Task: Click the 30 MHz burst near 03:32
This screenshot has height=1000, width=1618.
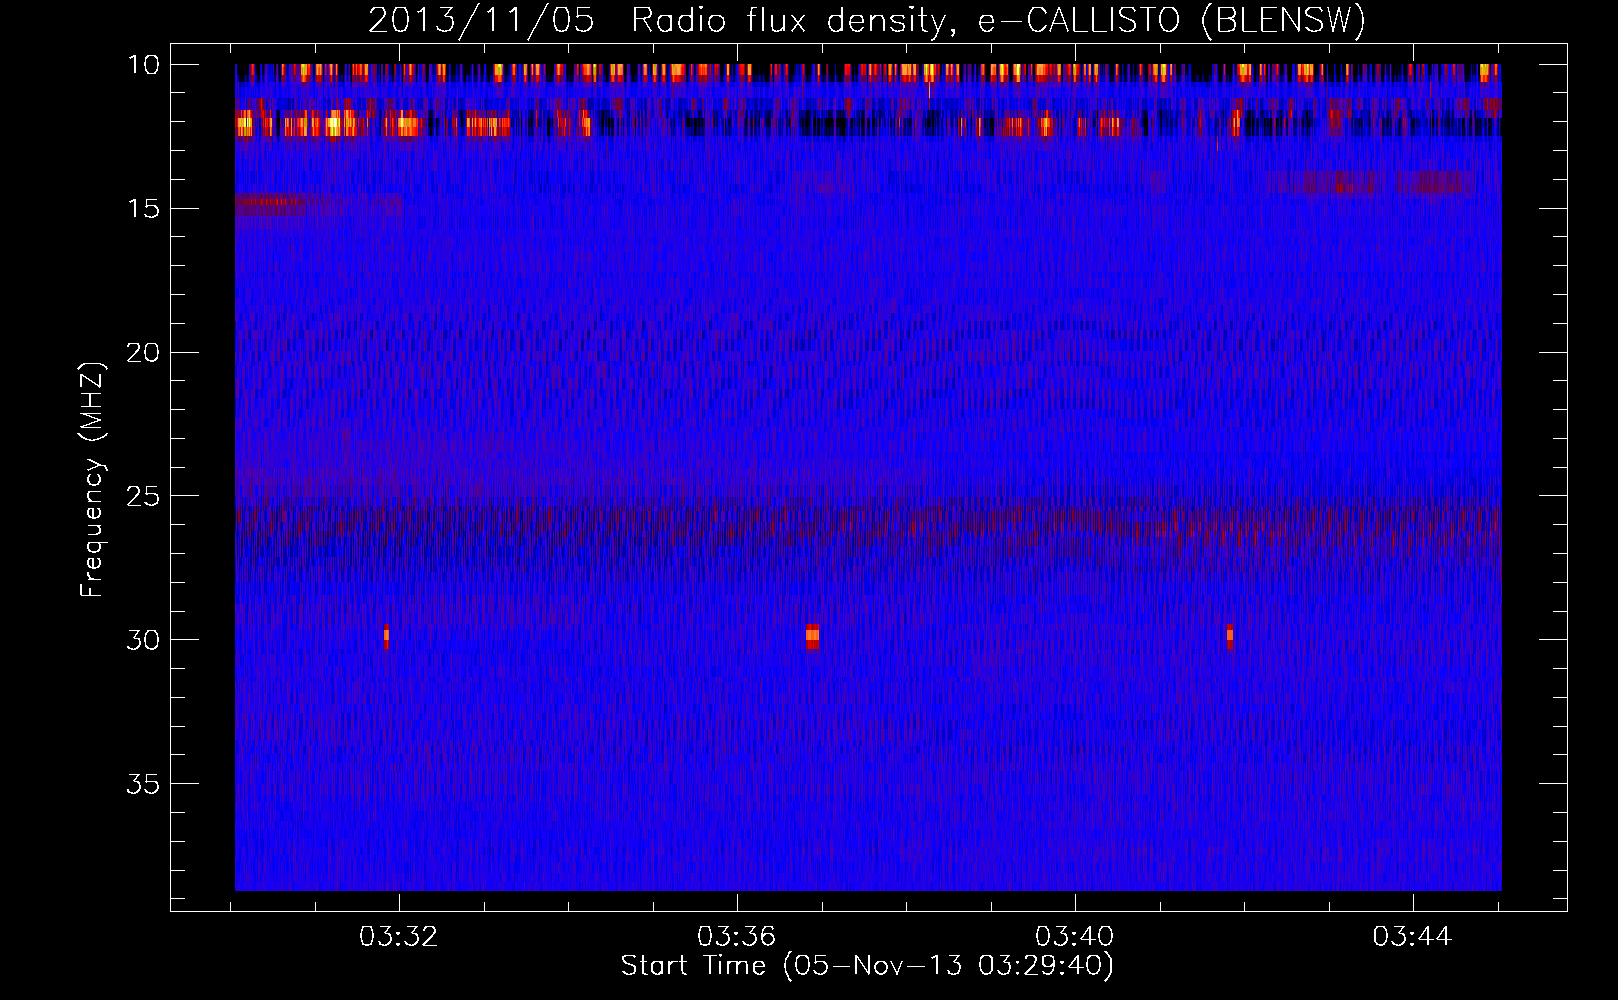Action: click(x=386, y=637)
